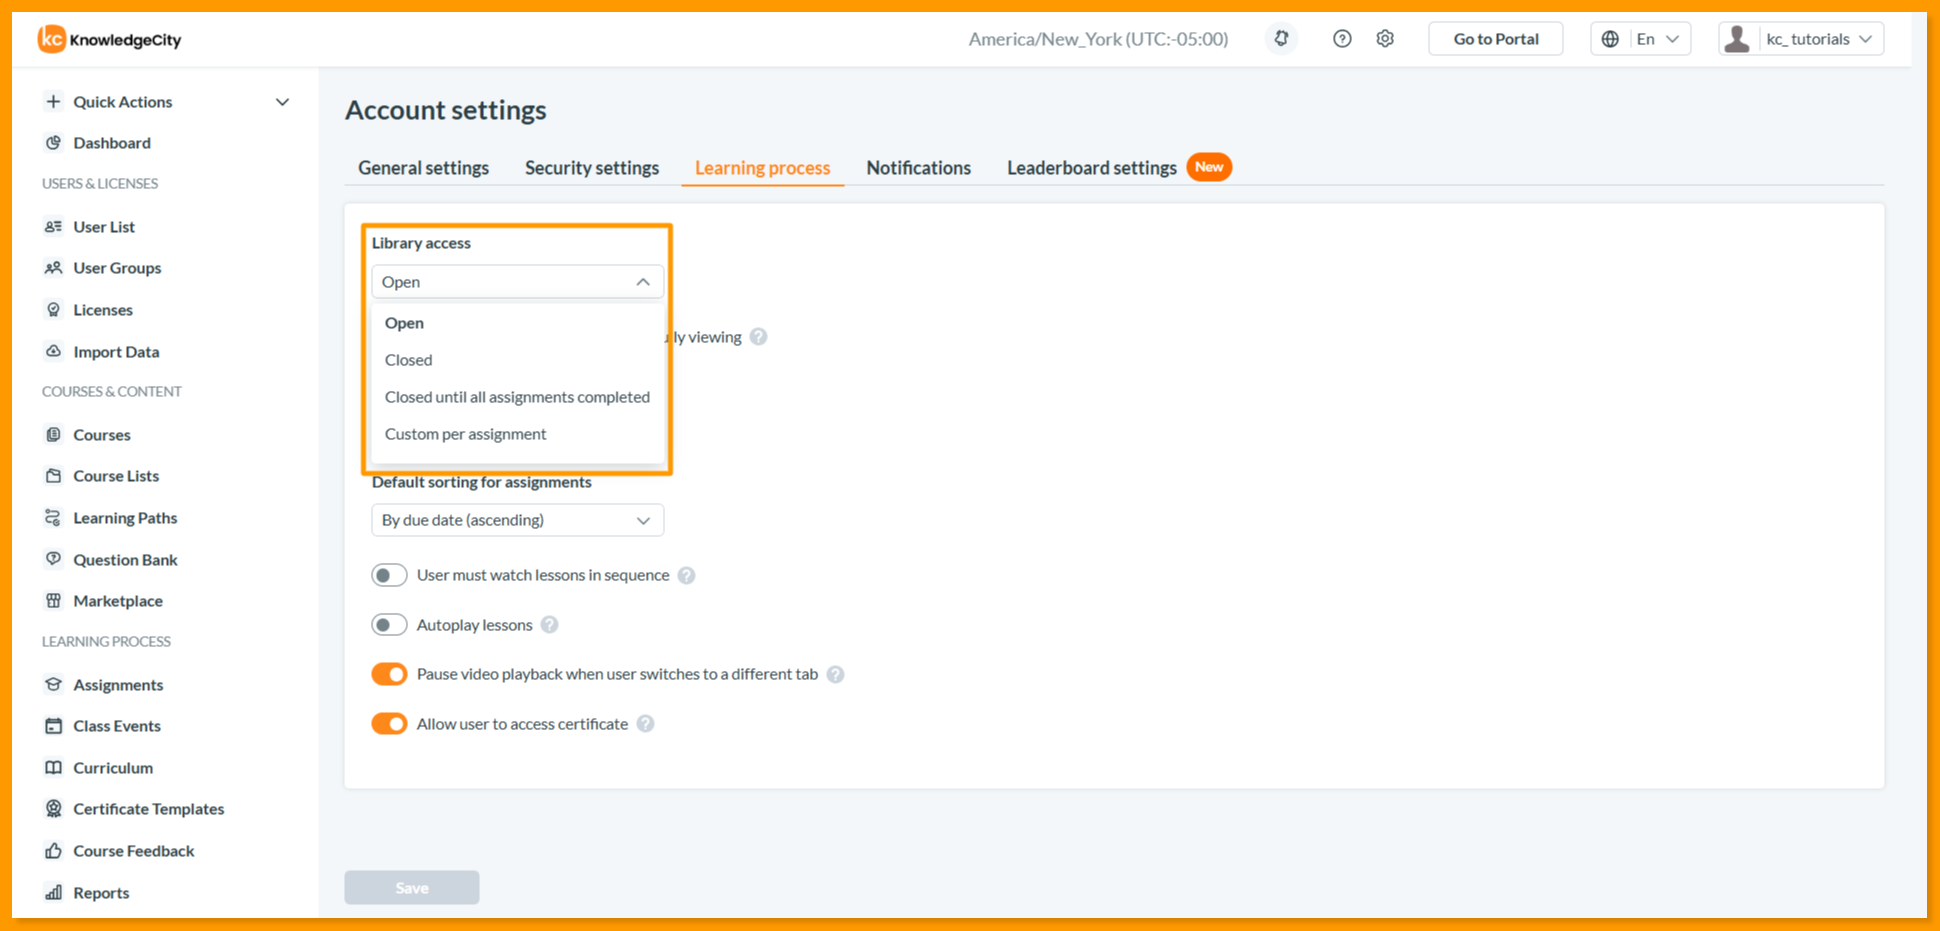Click the Learning Paths sidebar icon
This screenshot has height=931, width=1940.
[54, 518]
